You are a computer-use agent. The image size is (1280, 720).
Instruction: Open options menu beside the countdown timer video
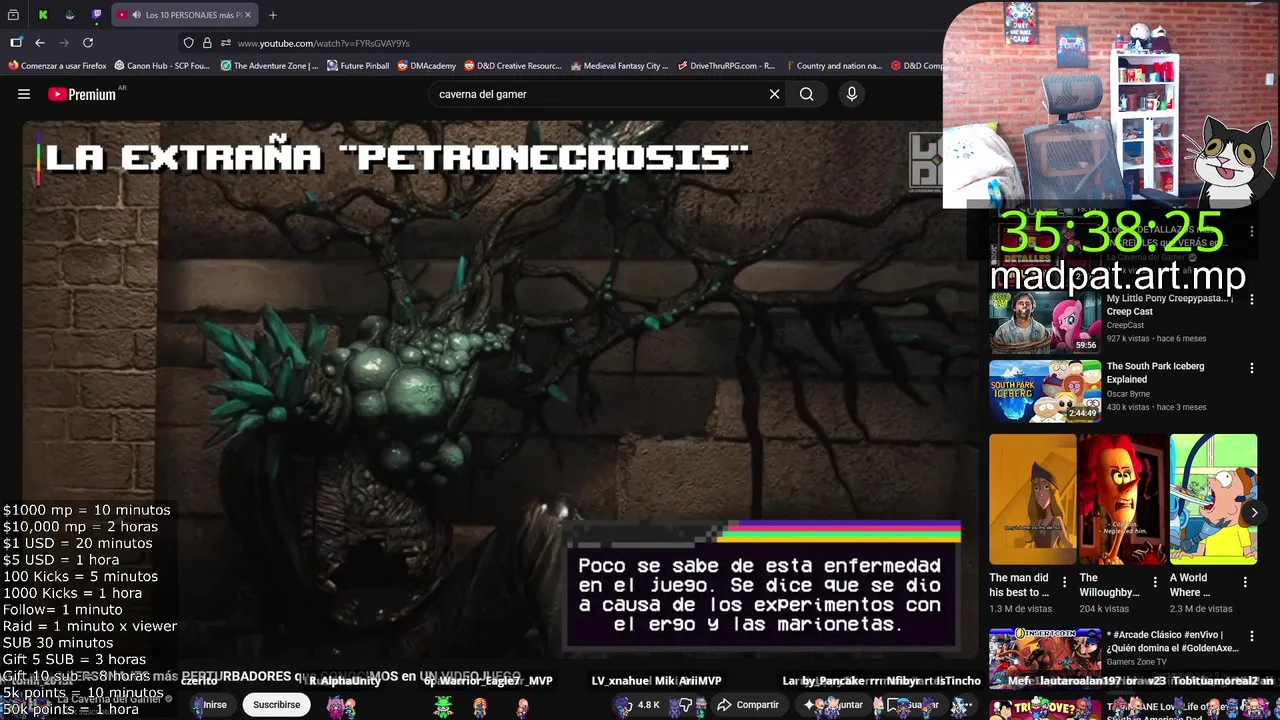(1251, 231)
